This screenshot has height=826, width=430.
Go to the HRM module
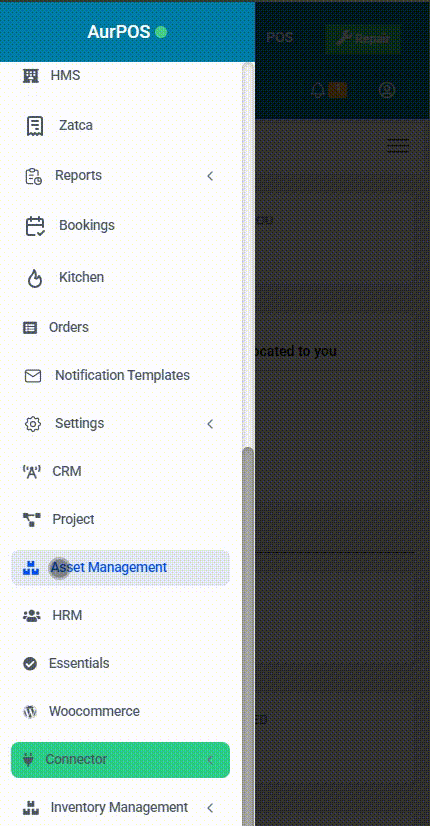click(x=120, y=615)
